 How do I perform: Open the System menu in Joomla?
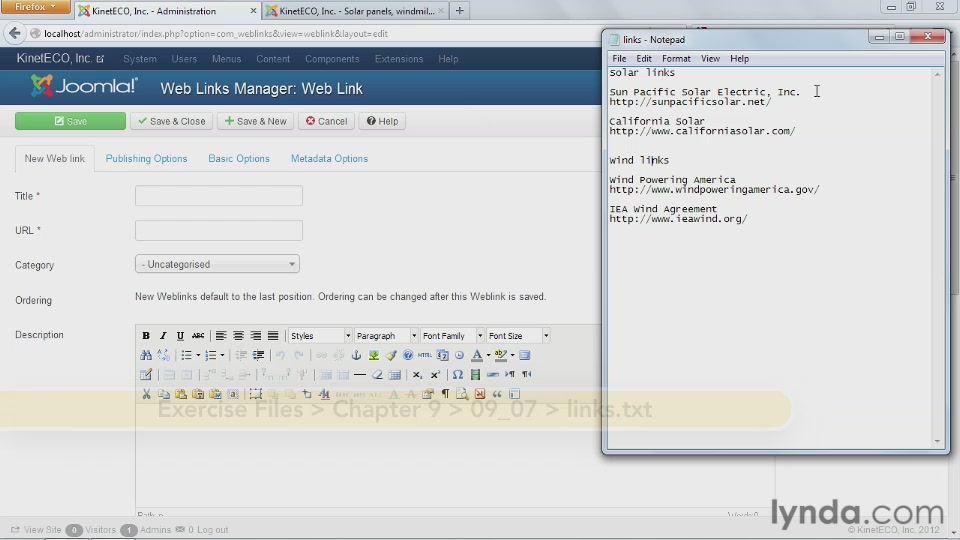140,59
